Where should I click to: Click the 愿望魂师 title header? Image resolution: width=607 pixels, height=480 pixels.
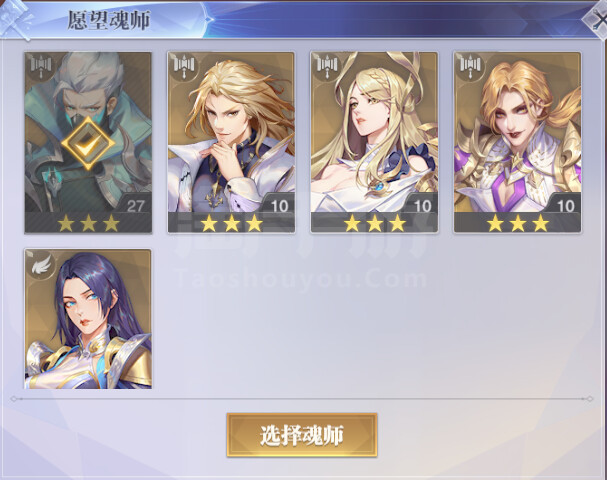tap(108, 20)
